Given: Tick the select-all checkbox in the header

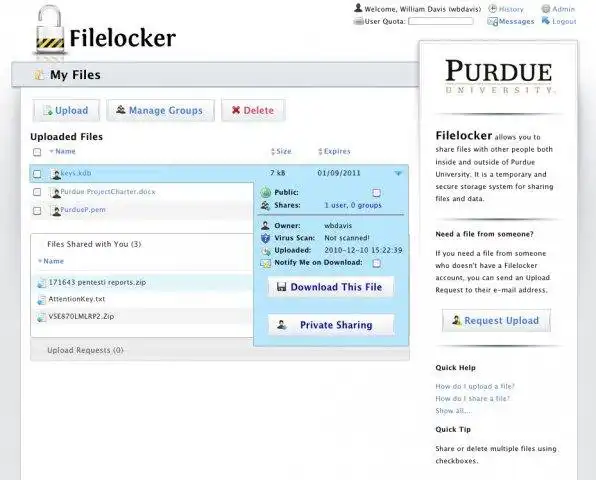Looking at the screenshot, I should point(37,152).
